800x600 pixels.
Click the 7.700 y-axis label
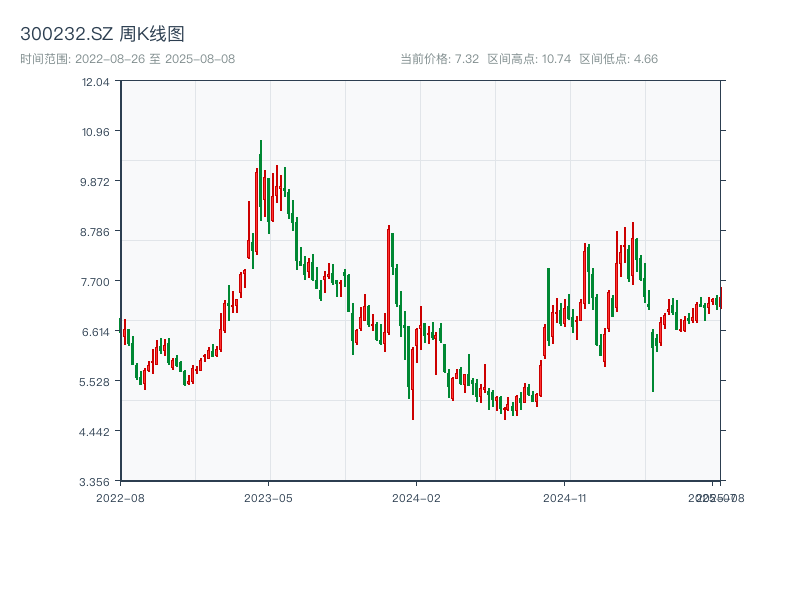96,282
